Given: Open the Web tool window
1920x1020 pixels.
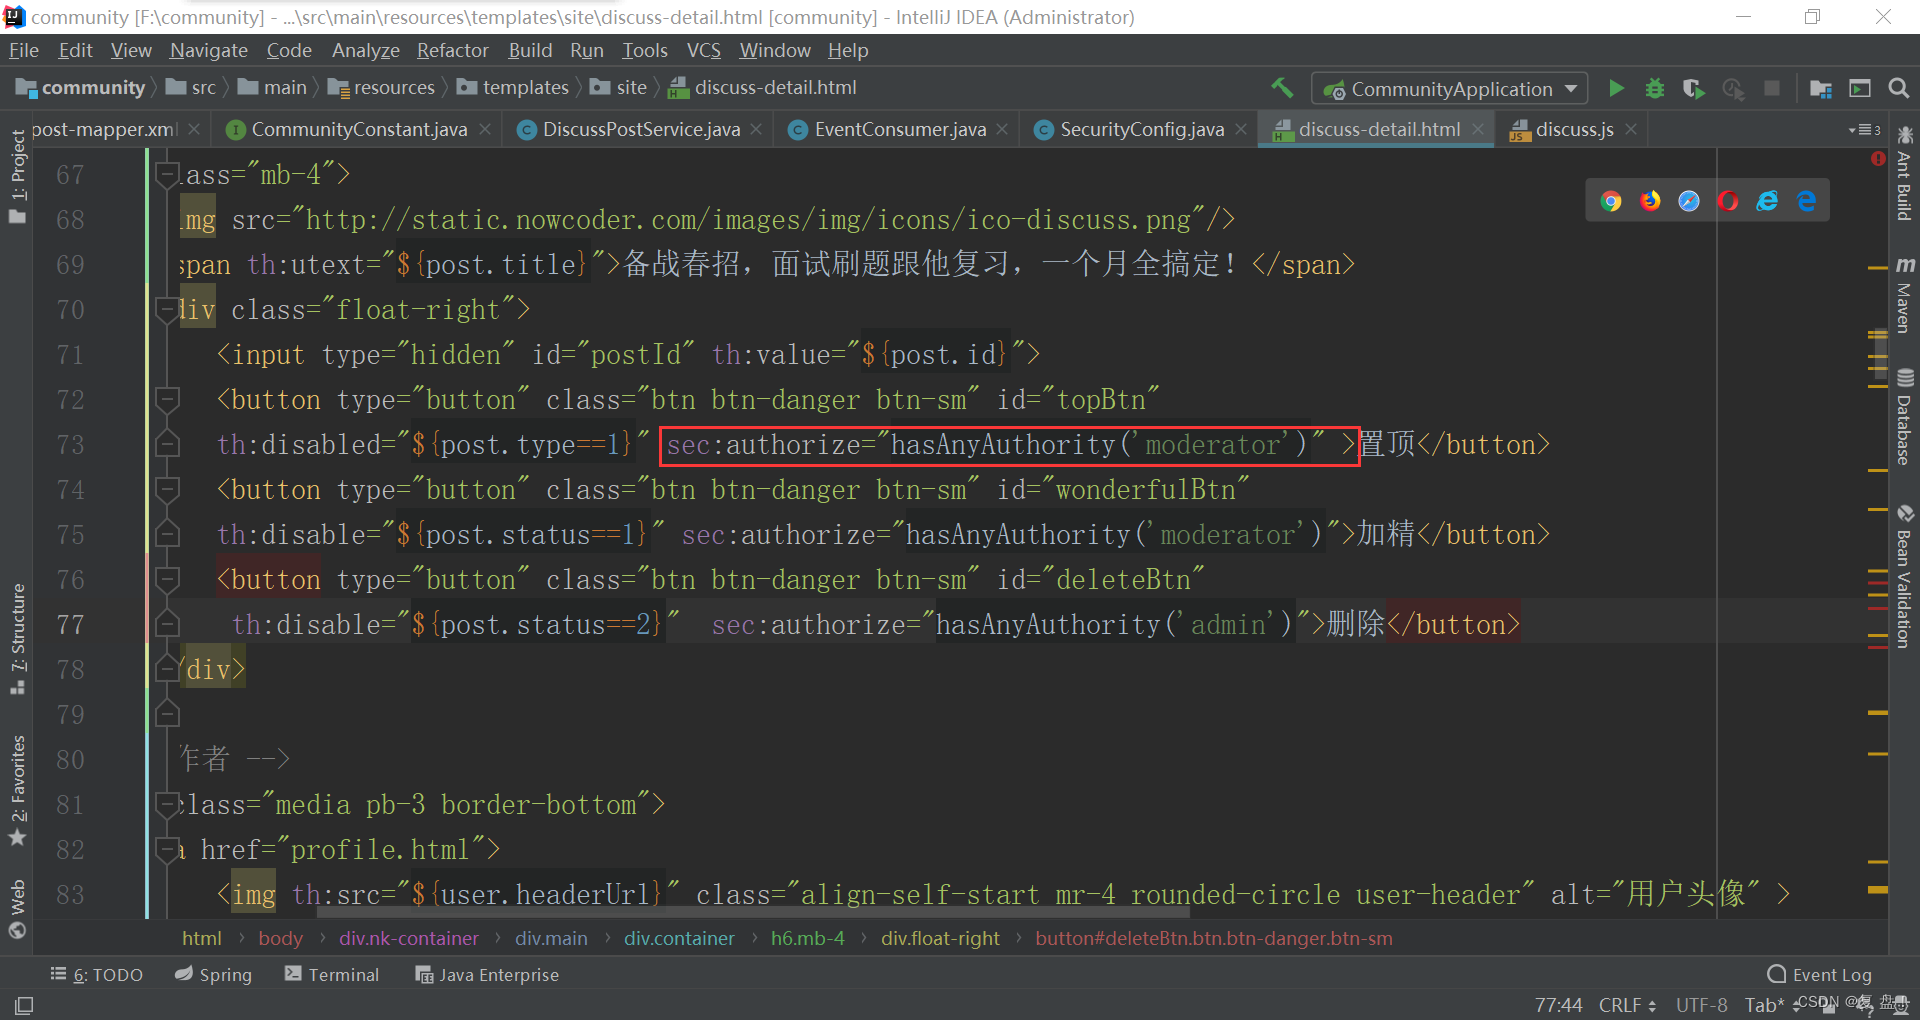Looking at the screenshot, I should point(17,908).
